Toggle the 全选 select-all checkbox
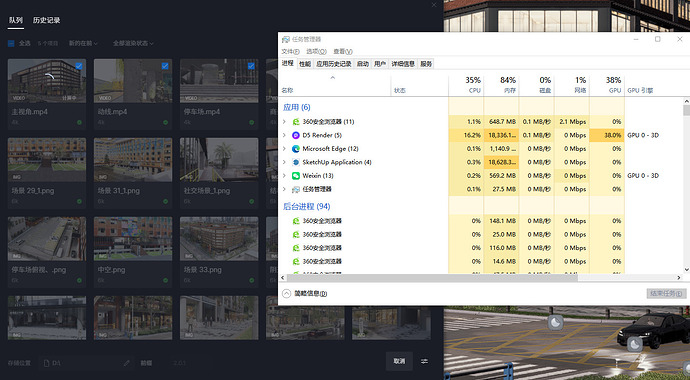 (x=11, y=43)
